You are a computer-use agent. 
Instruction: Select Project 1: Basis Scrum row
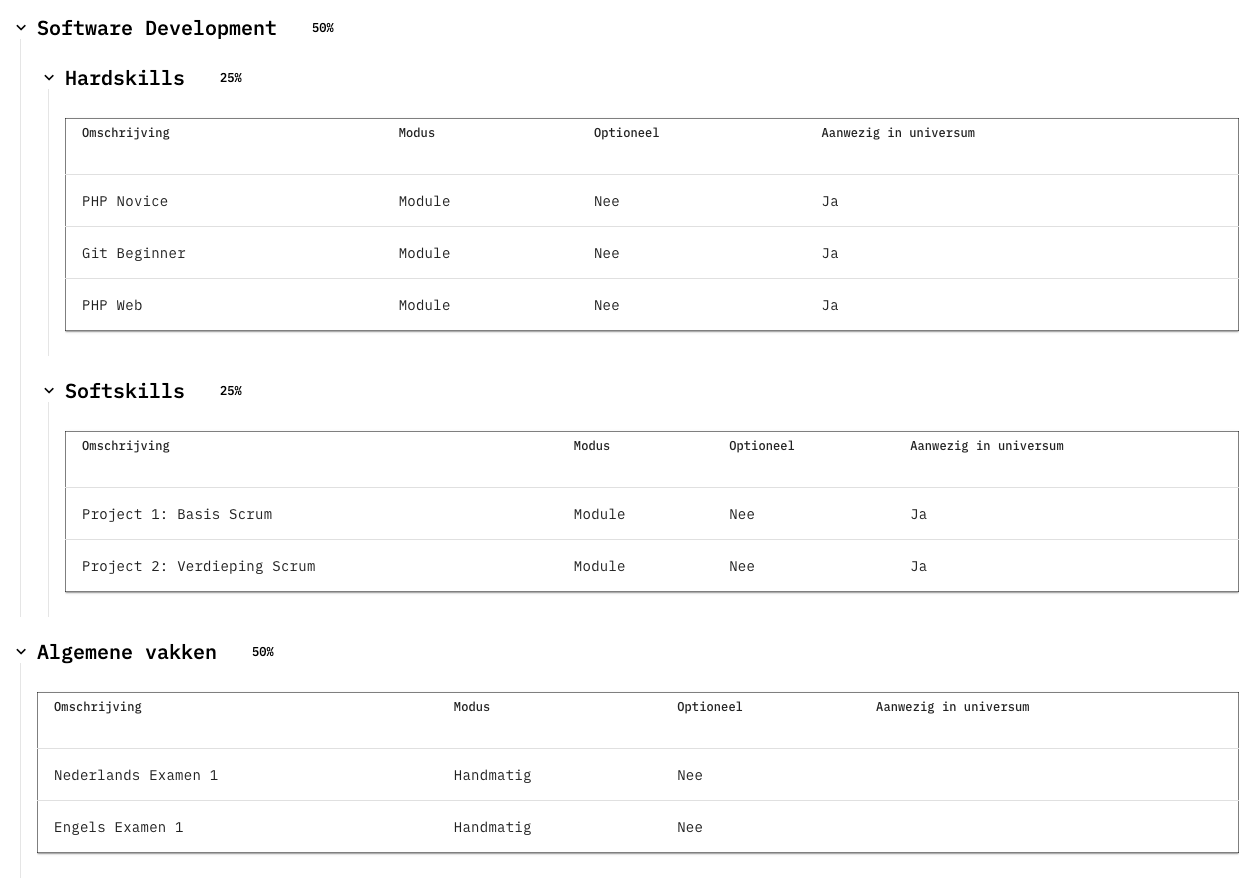[x=652, y=514]
